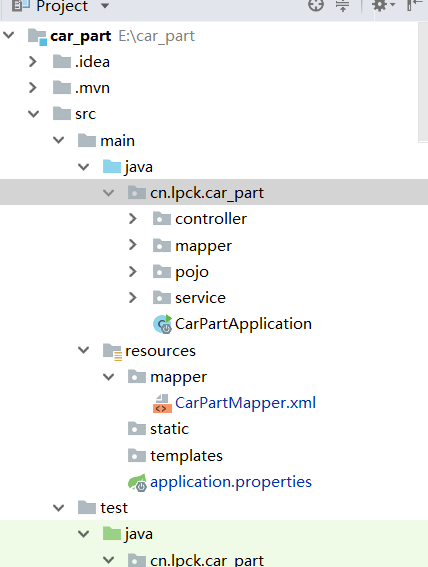The height and width of the screenshot is (567, 428).
Task: Click the vertical scrollbar of project tree
Action: [x=423, y=81]
